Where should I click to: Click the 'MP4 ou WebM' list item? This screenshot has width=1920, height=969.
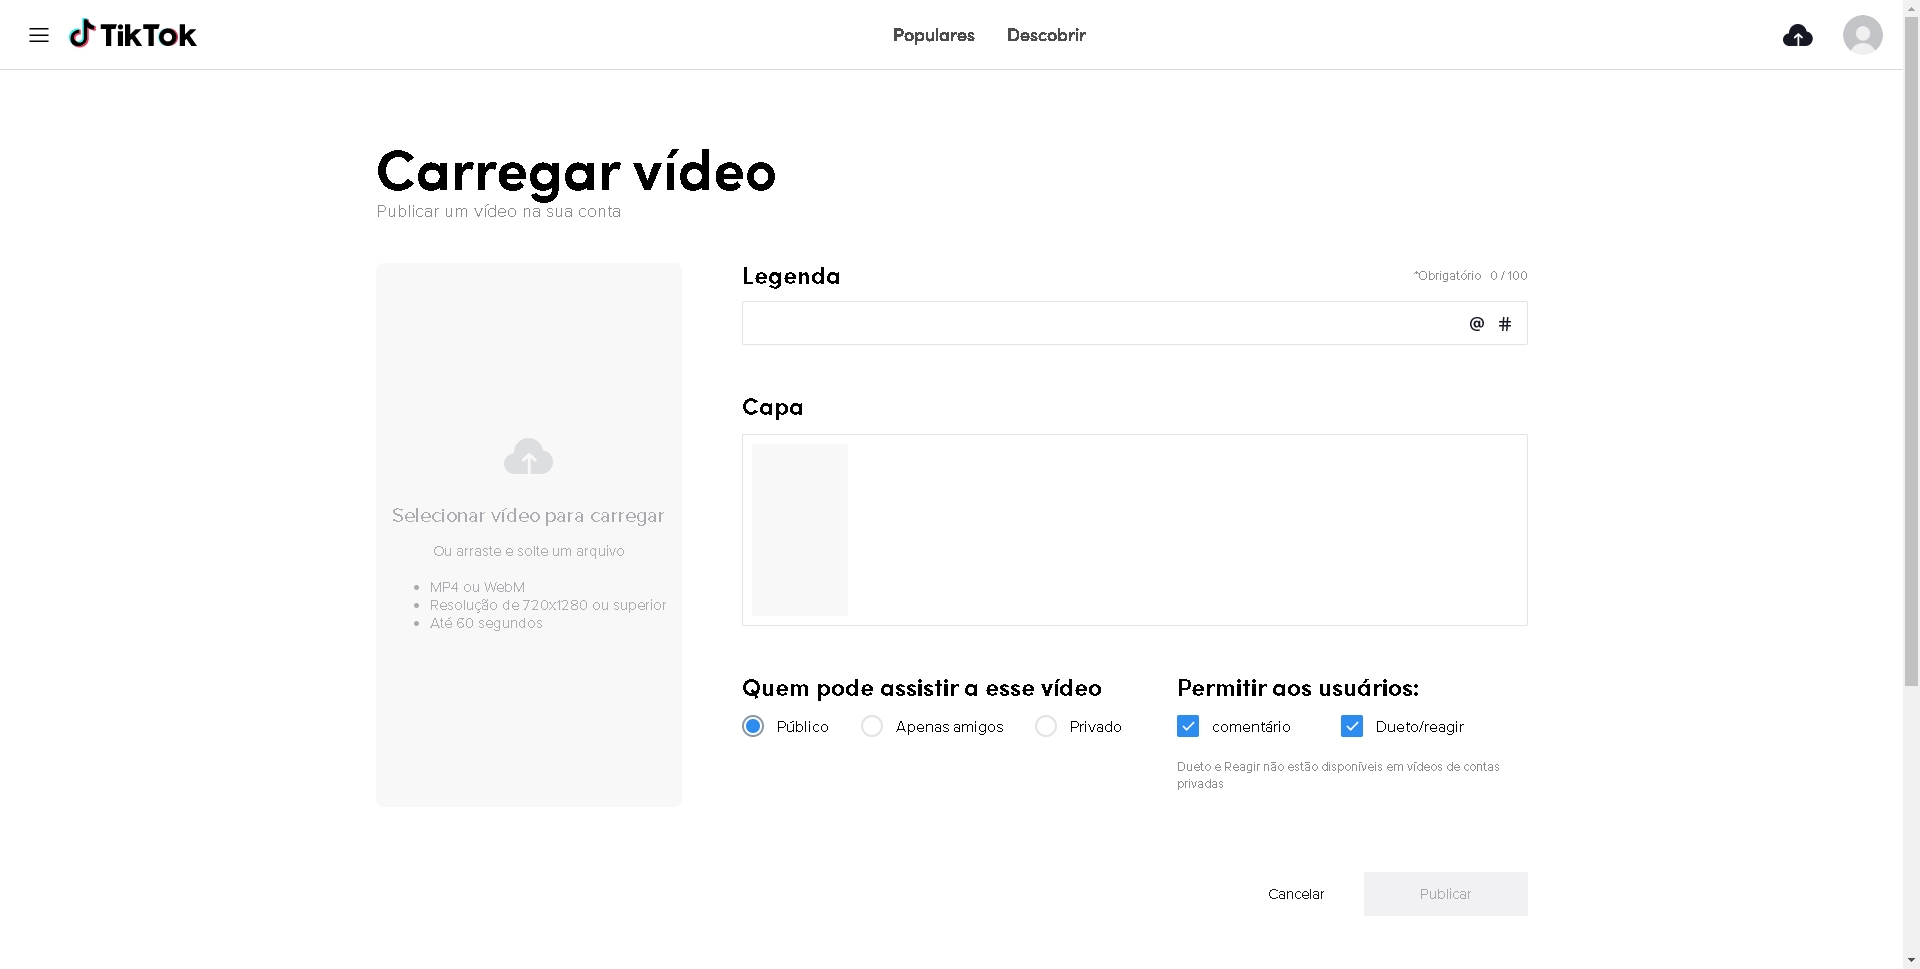pos(477,587)
